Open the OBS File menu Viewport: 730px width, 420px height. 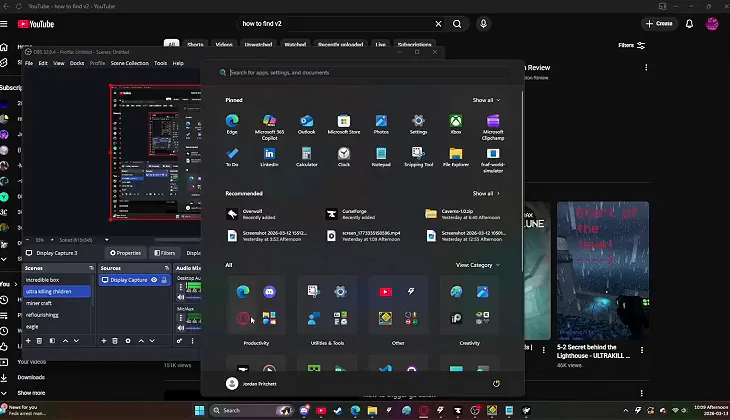tap(29, 63)
